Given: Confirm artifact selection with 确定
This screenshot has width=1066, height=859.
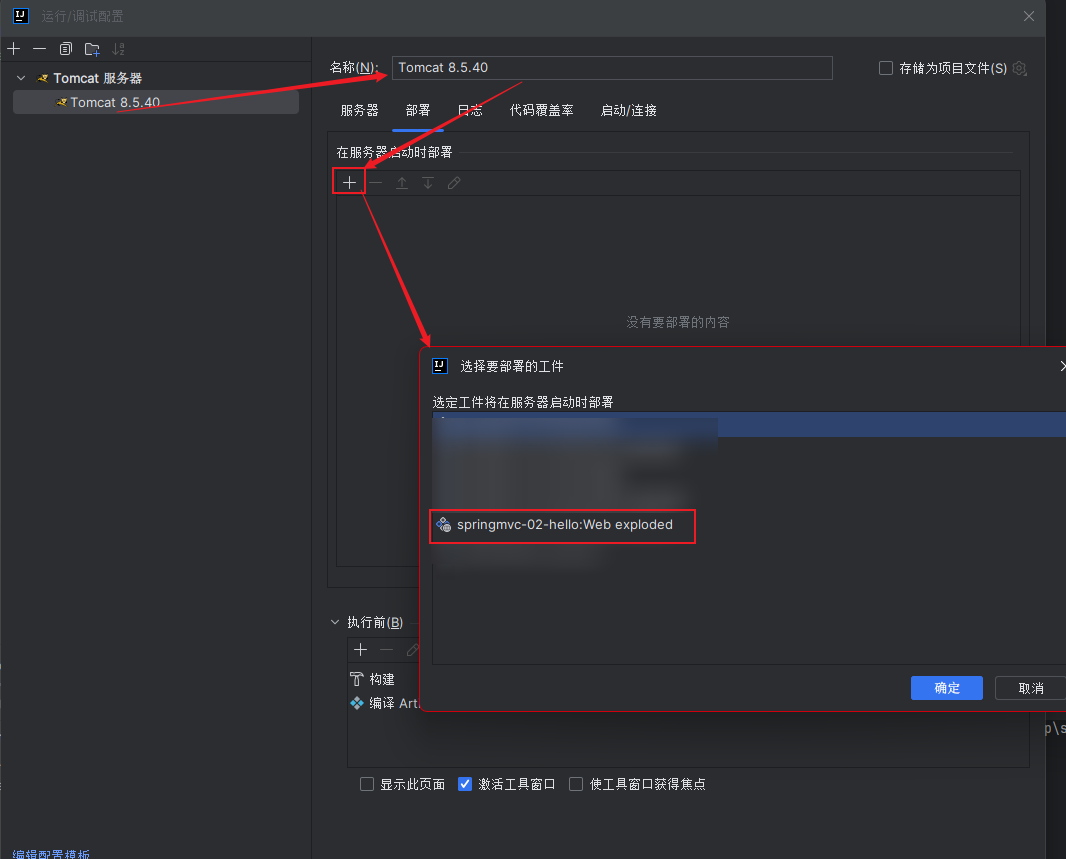Looking at the screenshot, I should click(x=946, y=688).
